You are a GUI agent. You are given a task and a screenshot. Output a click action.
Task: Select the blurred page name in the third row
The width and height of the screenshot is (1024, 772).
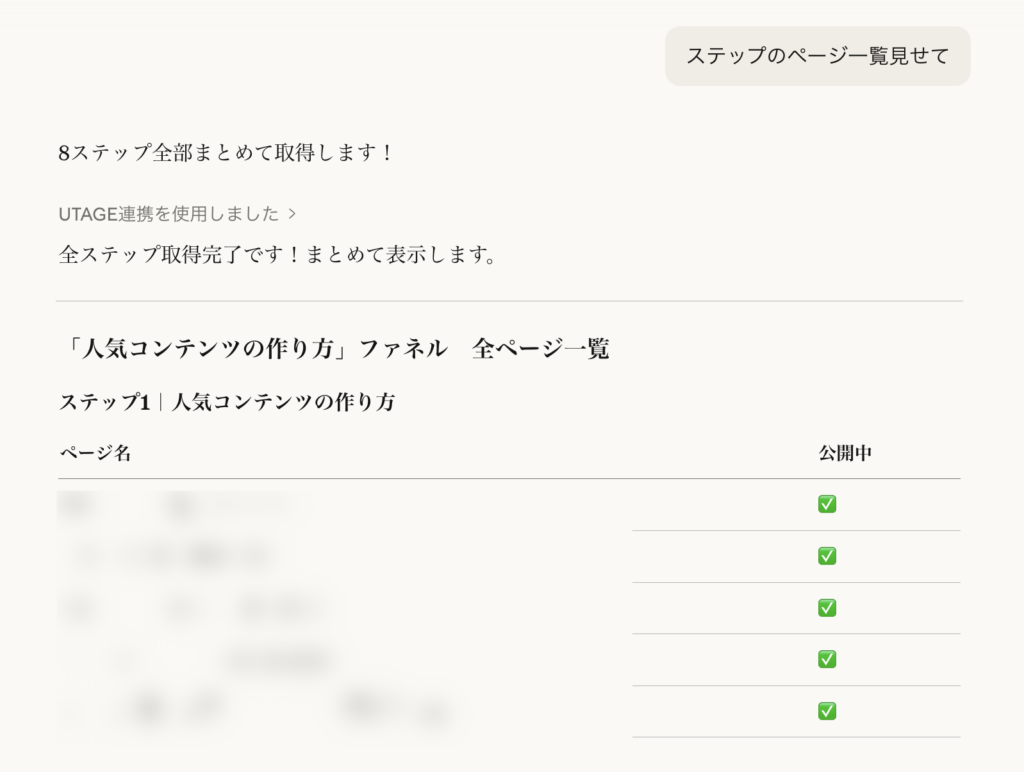point(190,608)
